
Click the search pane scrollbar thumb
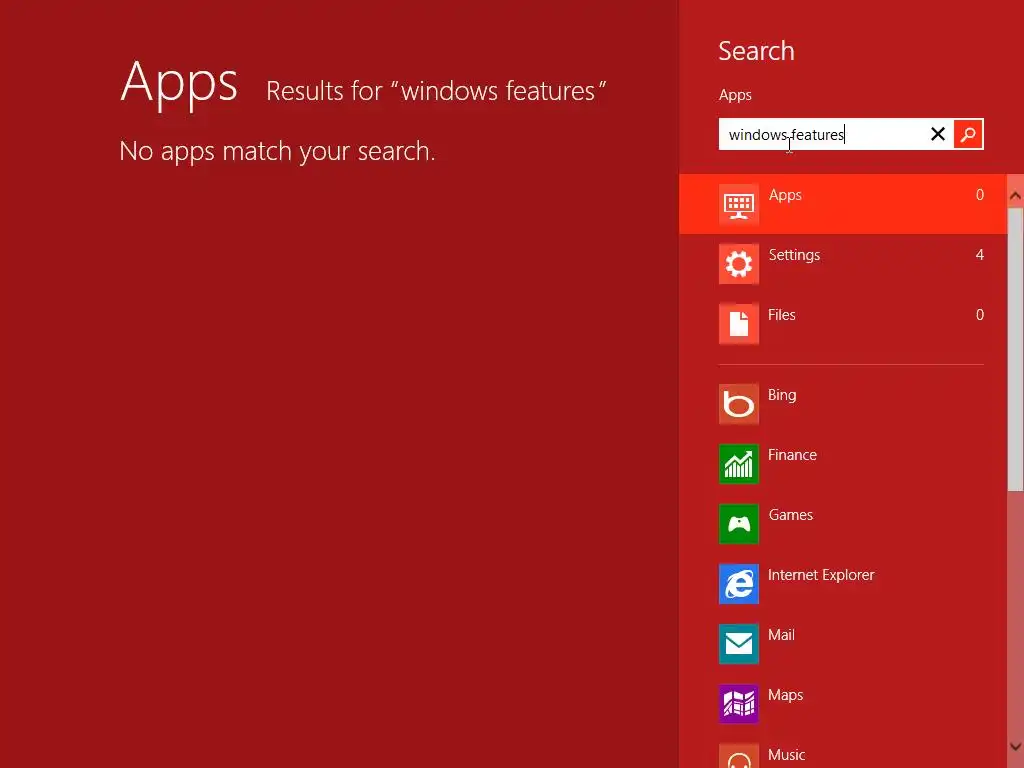tap(1015, 349)
